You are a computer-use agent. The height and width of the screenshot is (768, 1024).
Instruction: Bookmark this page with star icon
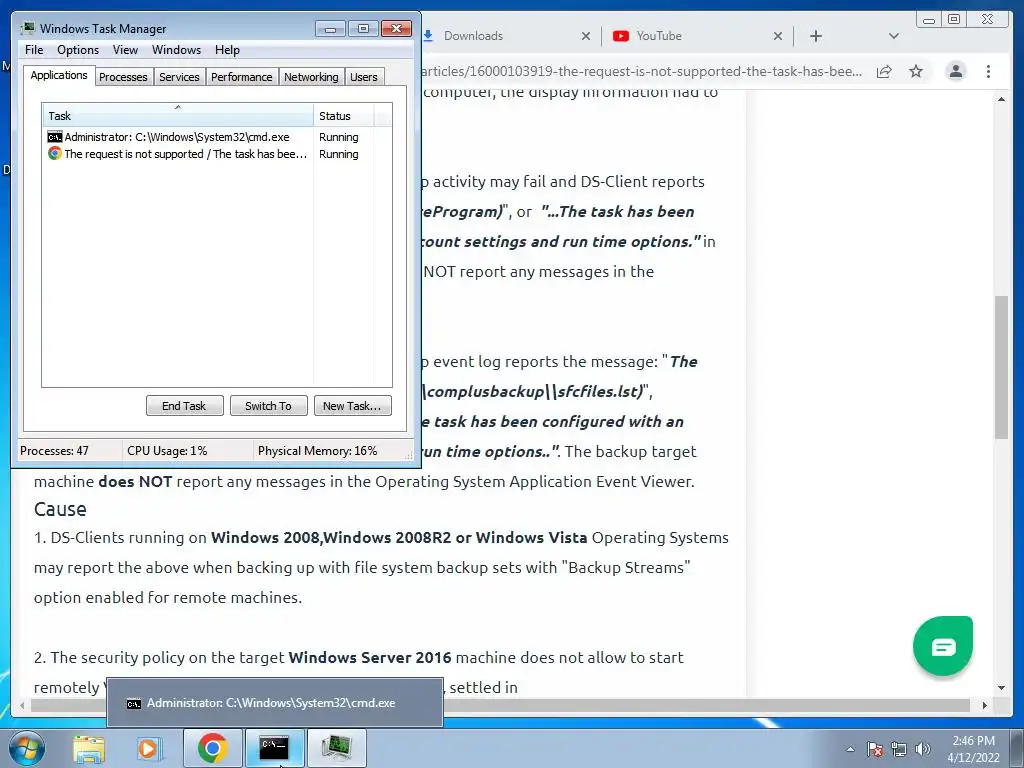916,71
